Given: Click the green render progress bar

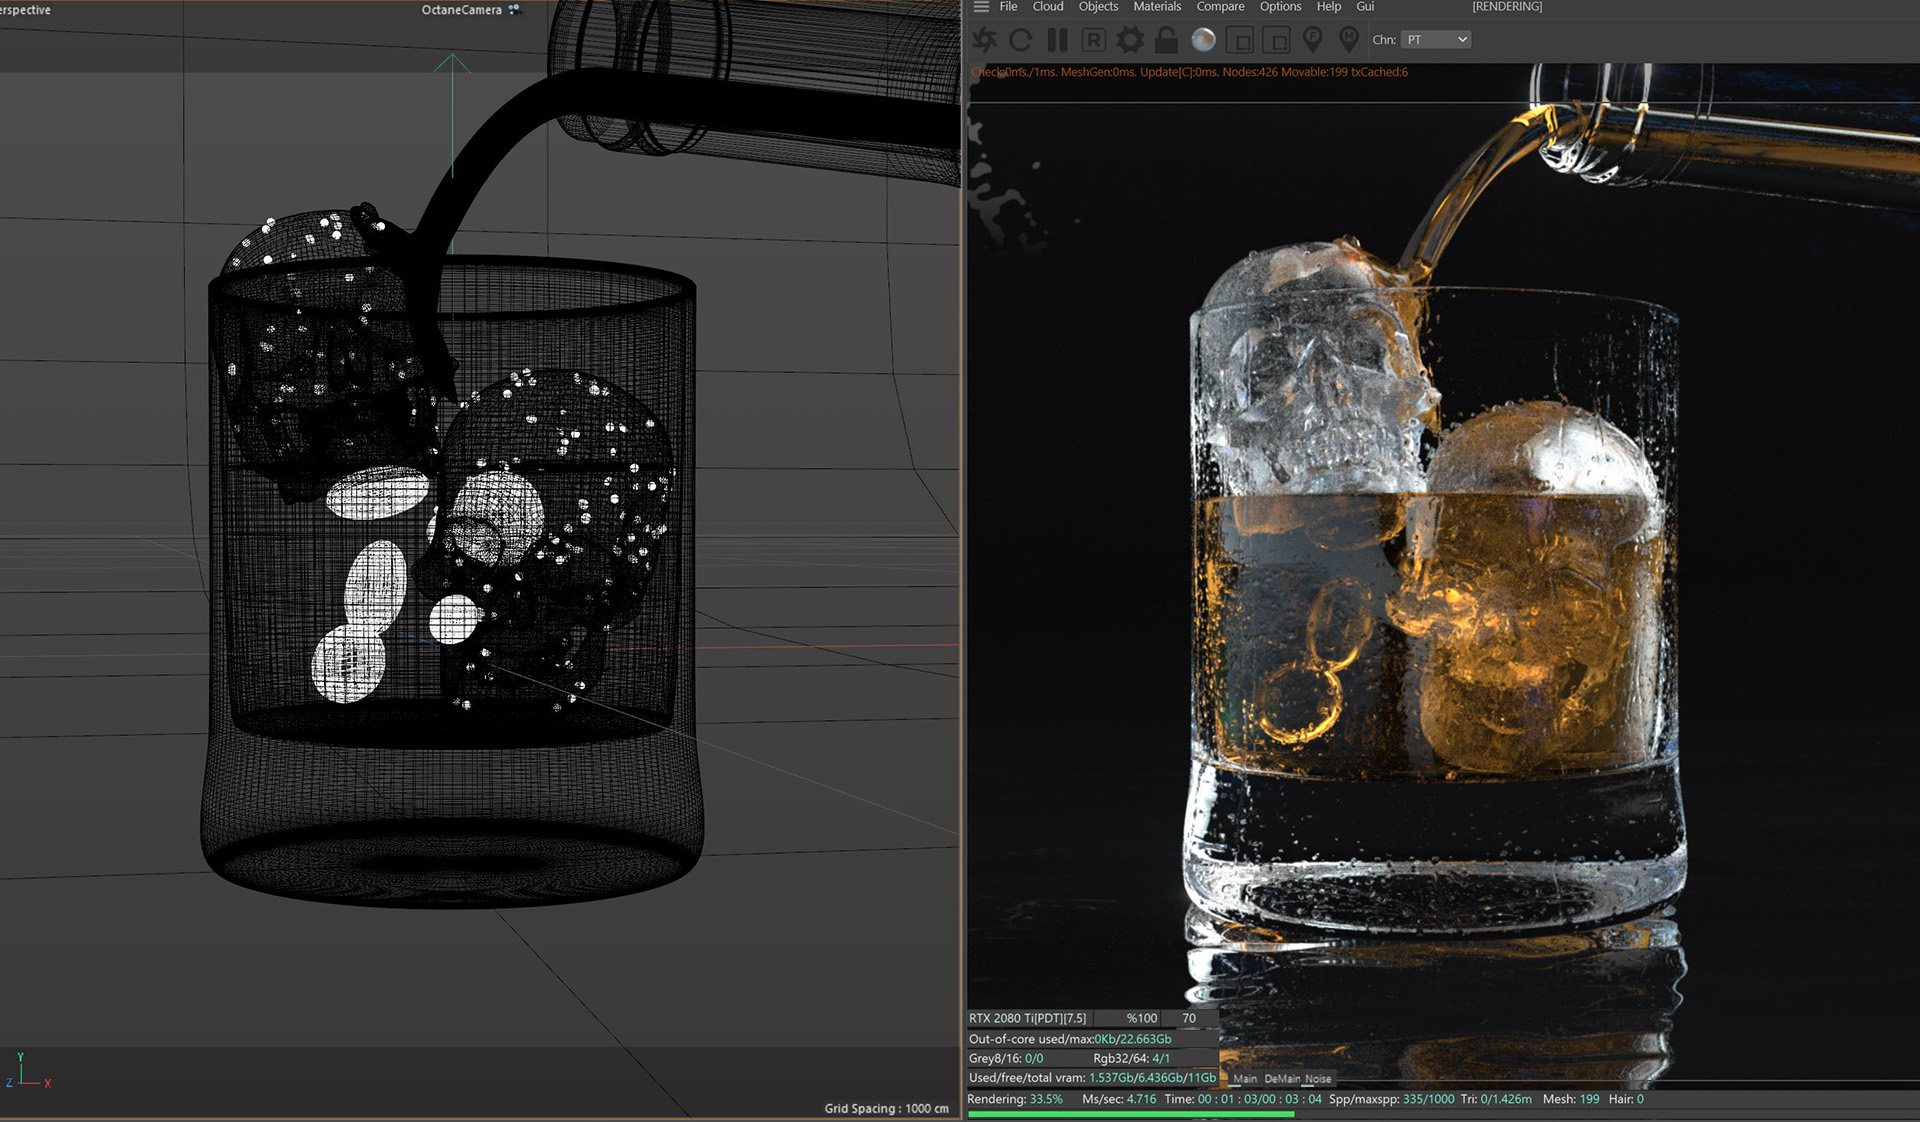Looking at the screenshot, I should (x=1130, y=1114).
